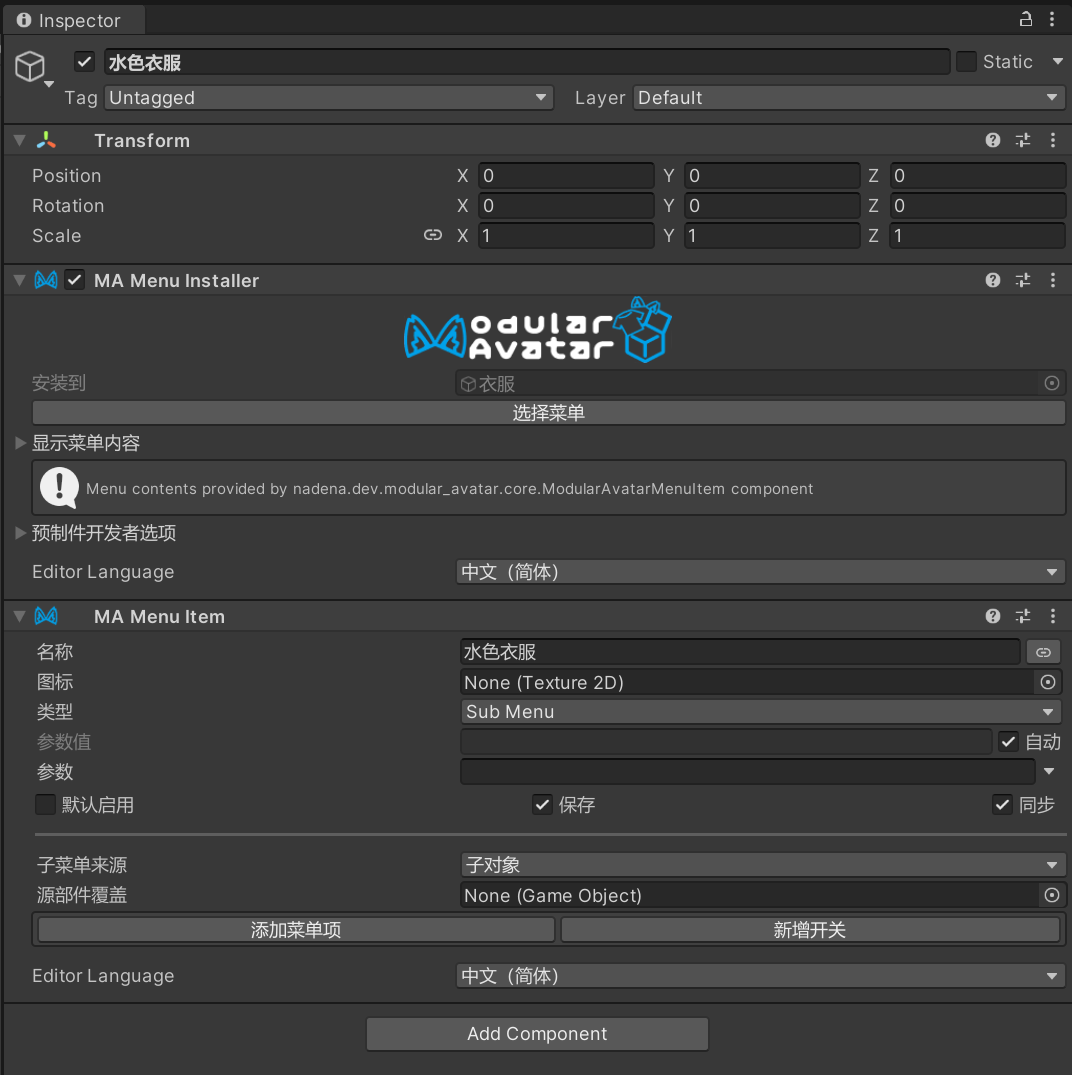Click the link button beside 名称 field
The width and height of the screenshot is (1072, 1075).
(1043, 653)
